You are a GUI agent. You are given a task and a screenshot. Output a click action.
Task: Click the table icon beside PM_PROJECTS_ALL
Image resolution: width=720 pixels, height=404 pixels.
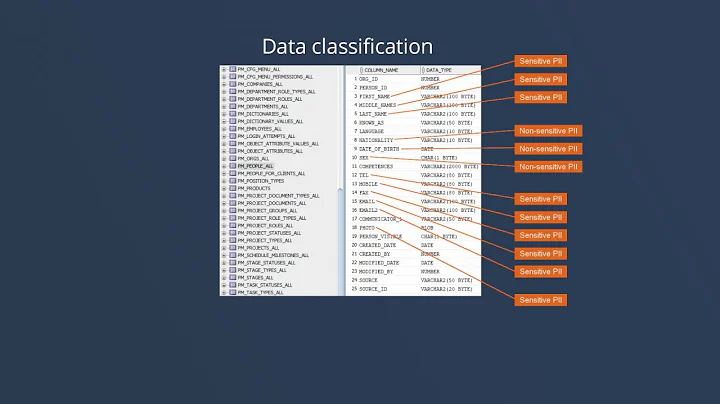[x=233, y=248]
